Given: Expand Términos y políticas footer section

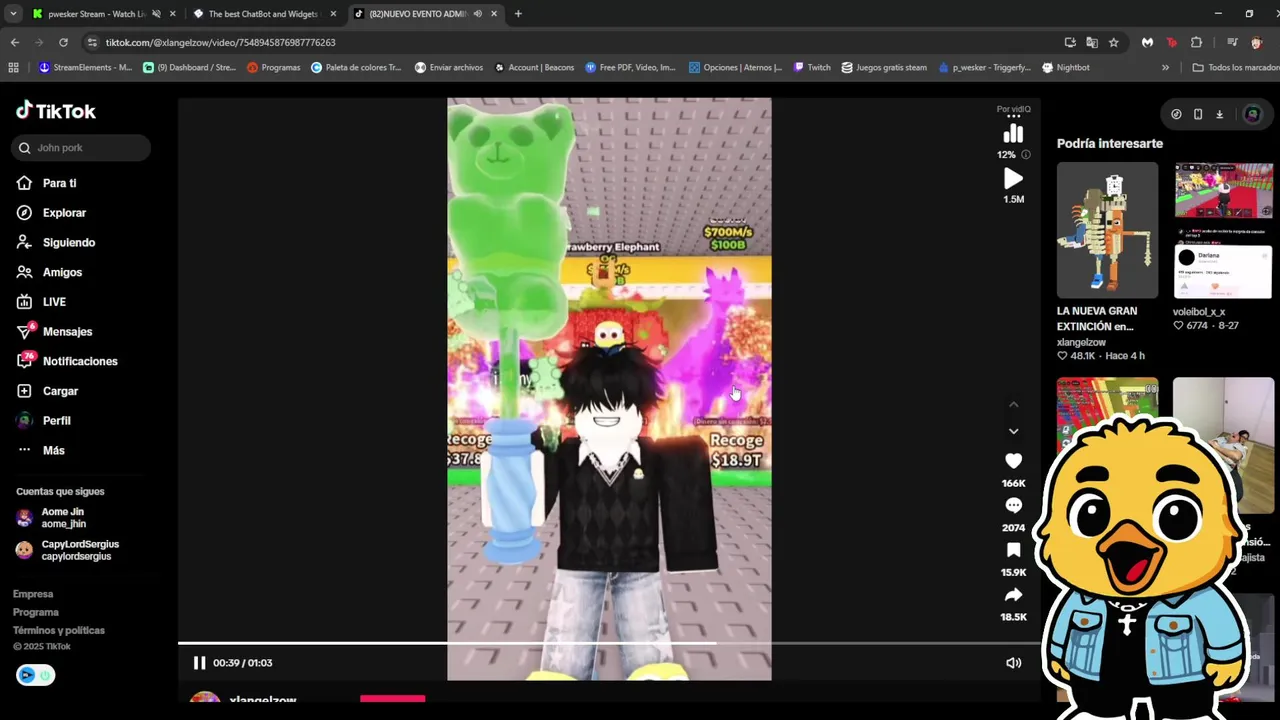Looking at the screenshot, I should pyautogui.click(x=59, y=631).
